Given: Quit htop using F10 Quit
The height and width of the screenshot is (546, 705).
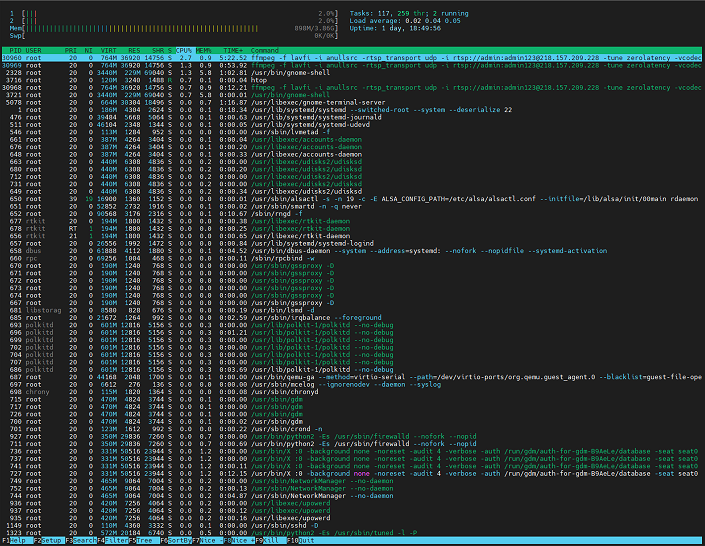Looking at the screenshot, I should pos(301,541).
